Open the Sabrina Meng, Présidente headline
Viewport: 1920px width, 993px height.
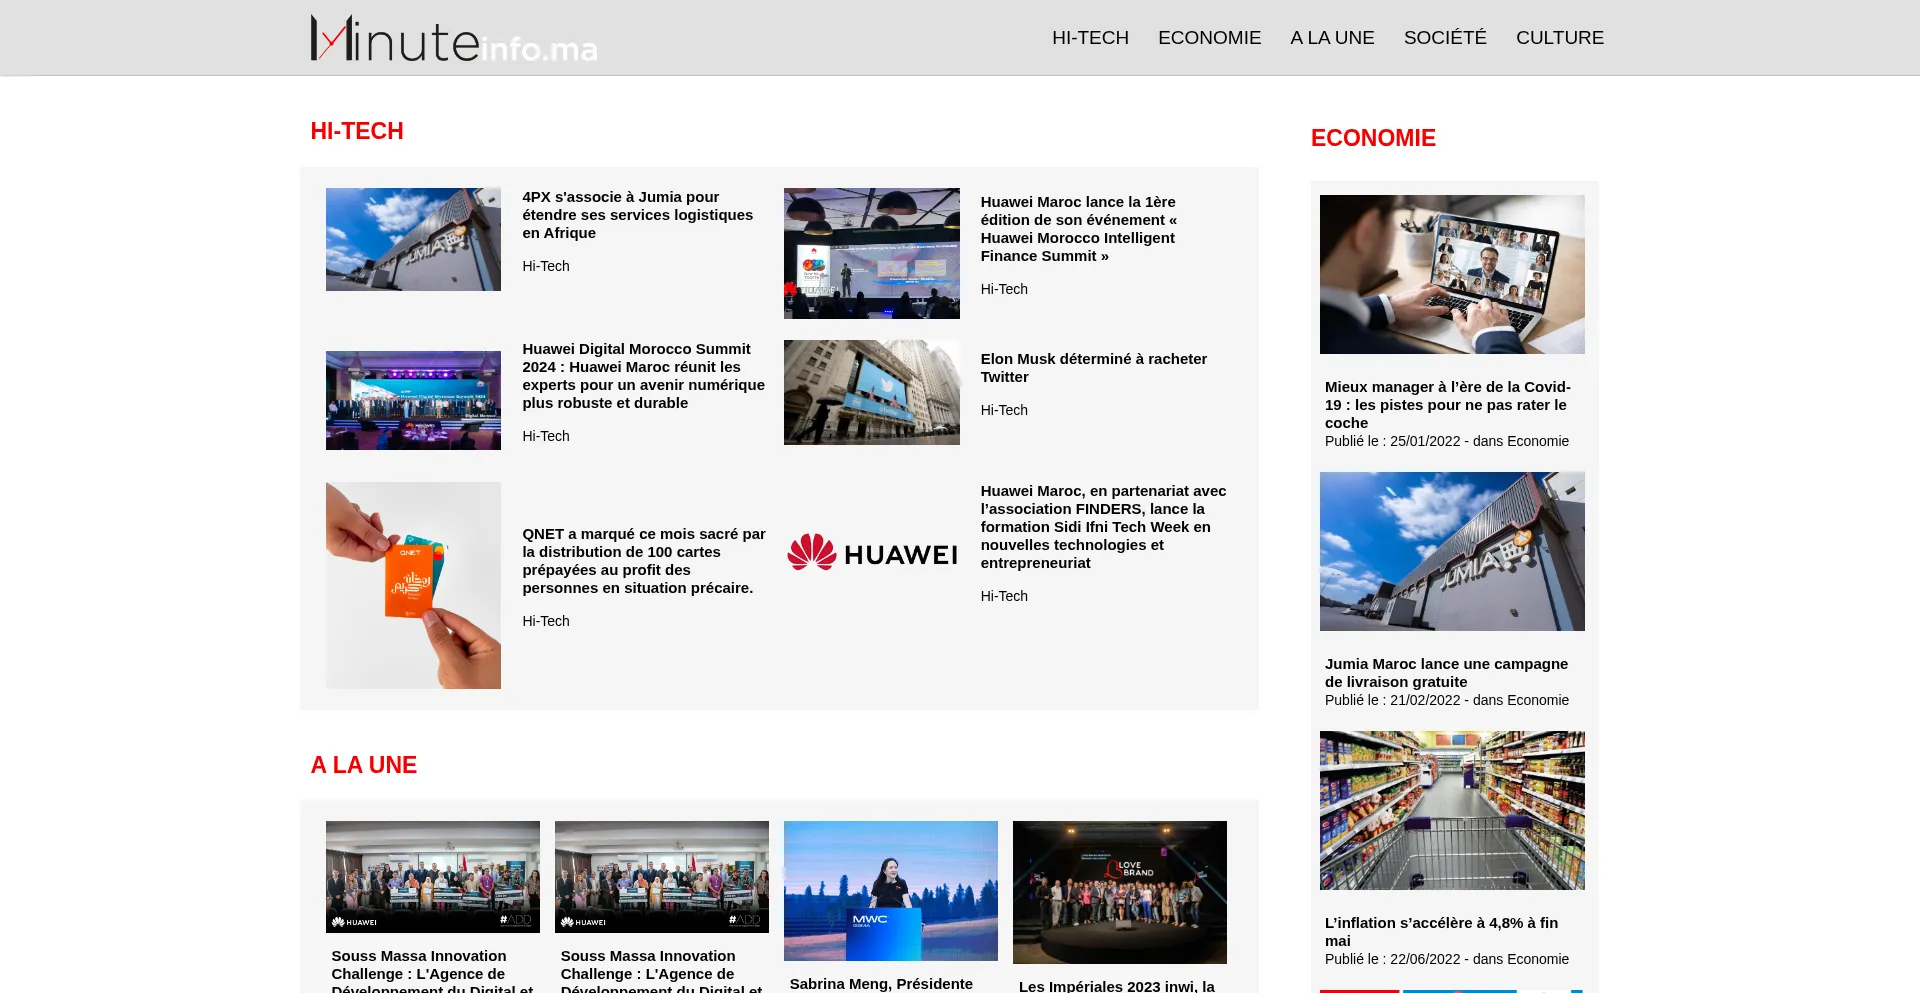pos(881,984)
